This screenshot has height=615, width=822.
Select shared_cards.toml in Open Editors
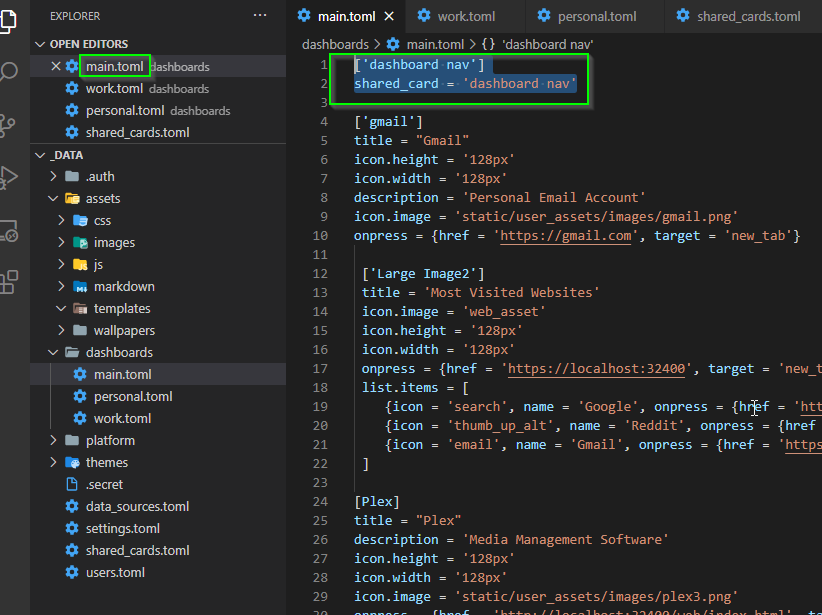coord(158,132)
